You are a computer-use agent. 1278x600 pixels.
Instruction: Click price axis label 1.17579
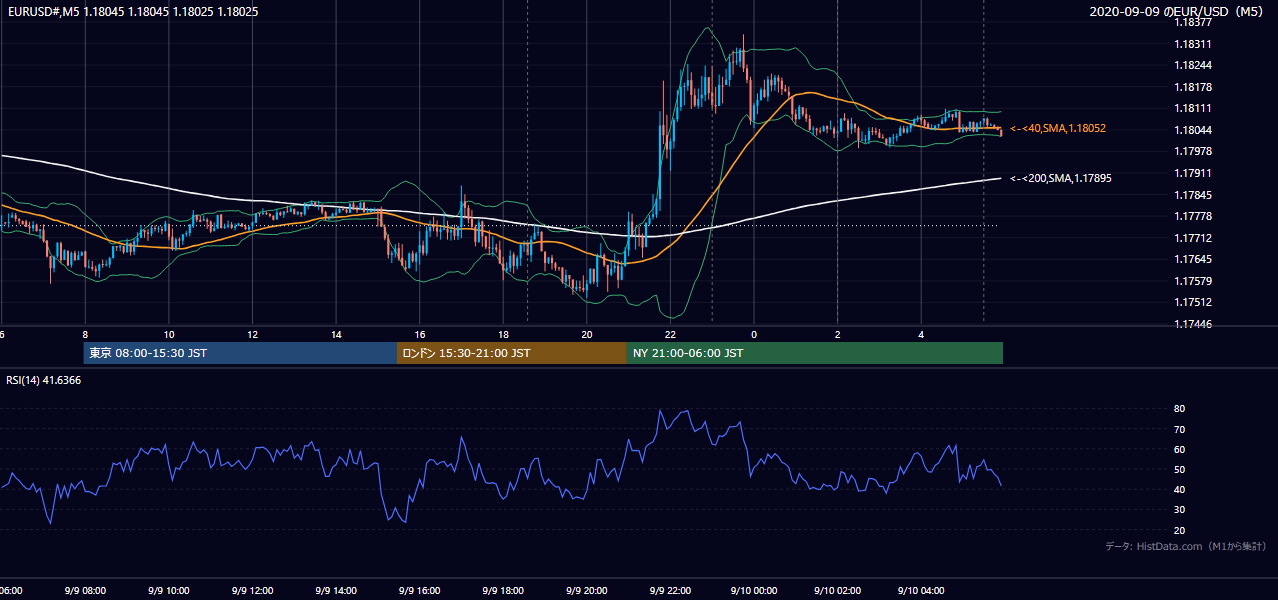click(x=1193, y=281)
